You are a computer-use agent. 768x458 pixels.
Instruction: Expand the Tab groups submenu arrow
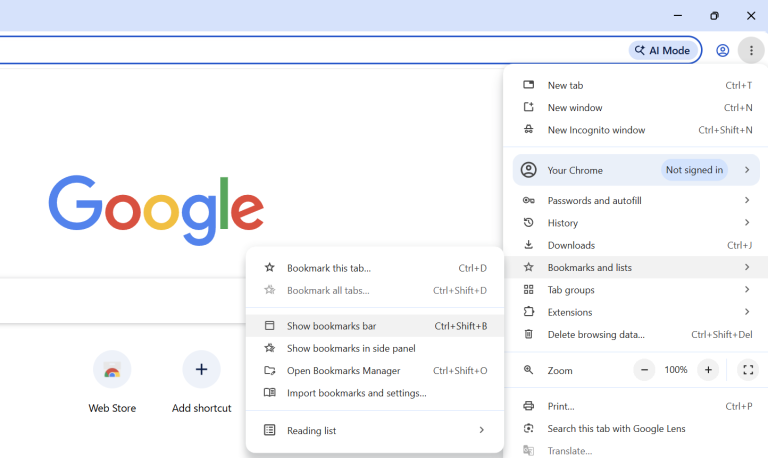point(747,289)
